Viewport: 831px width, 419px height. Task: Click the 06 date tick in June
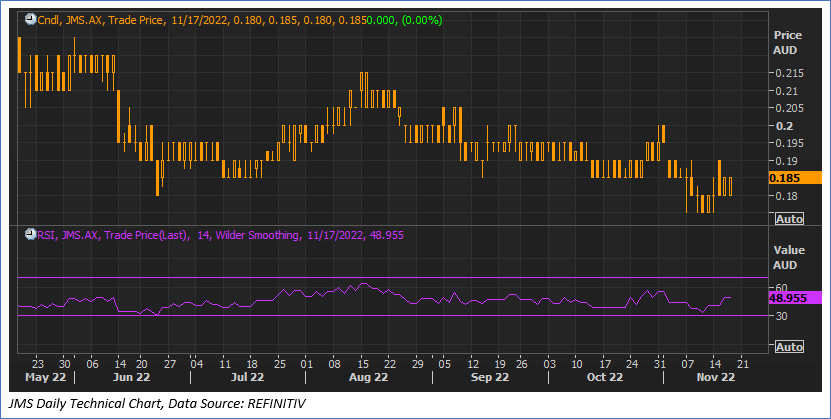[x=91, y=364]
